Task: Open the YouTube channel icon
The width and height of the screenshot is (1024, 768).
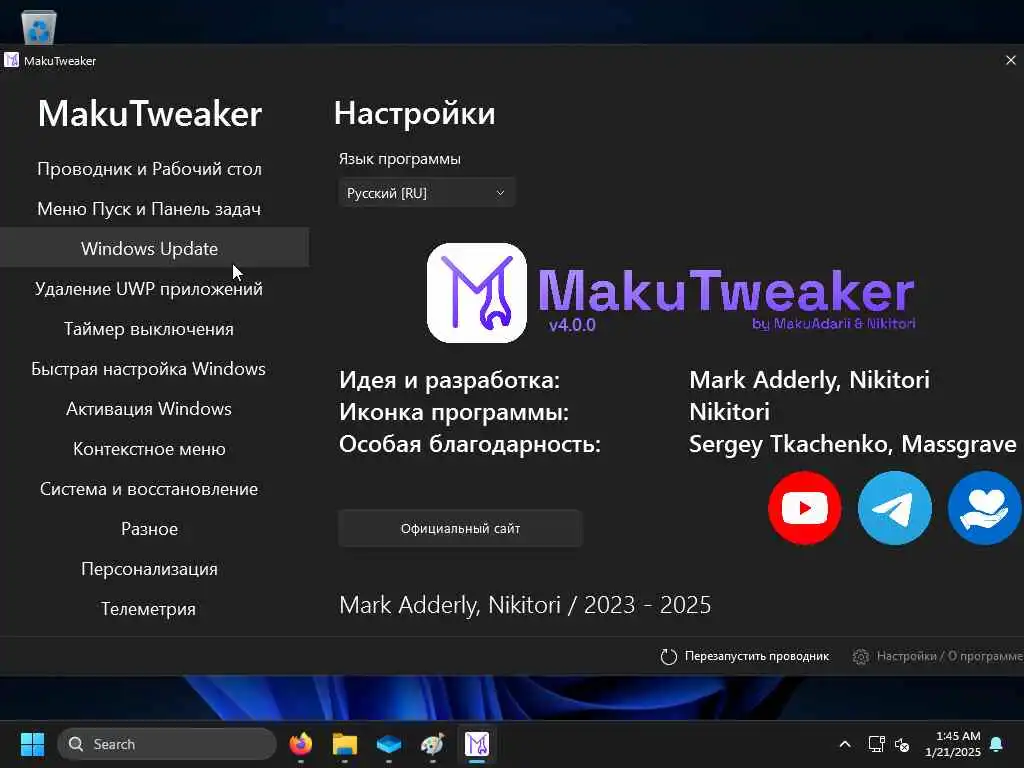Action: 805,508
